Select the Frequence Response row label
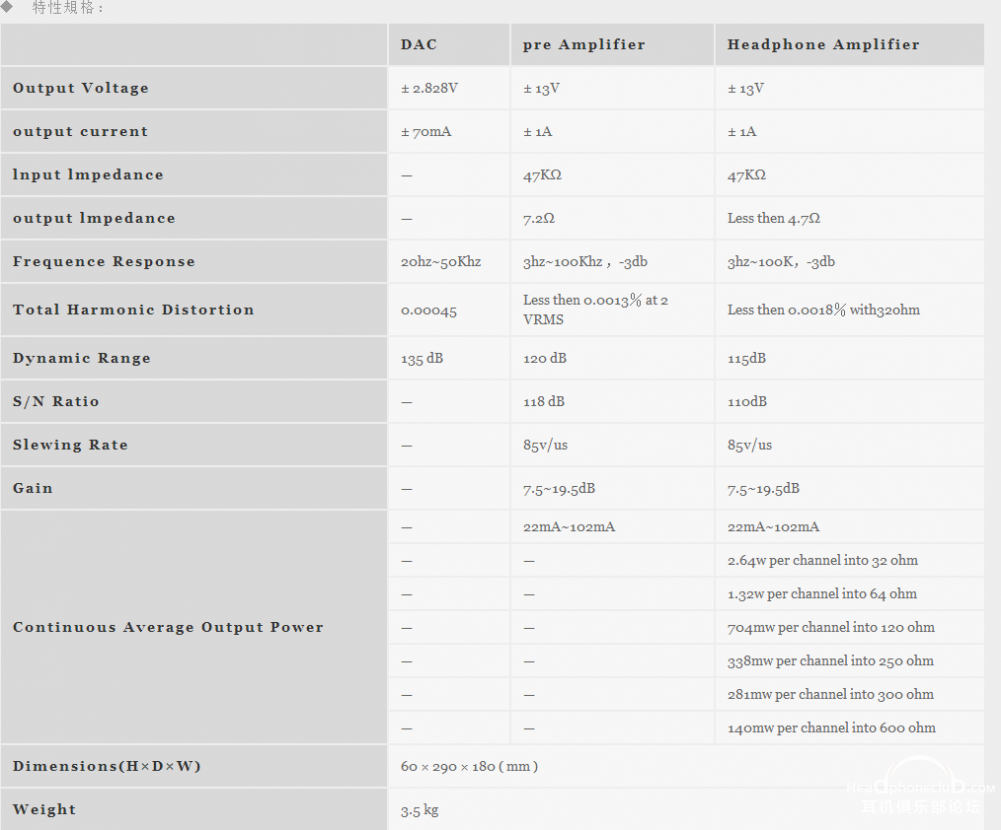1001x830 pixels. (x=193, y=262)
